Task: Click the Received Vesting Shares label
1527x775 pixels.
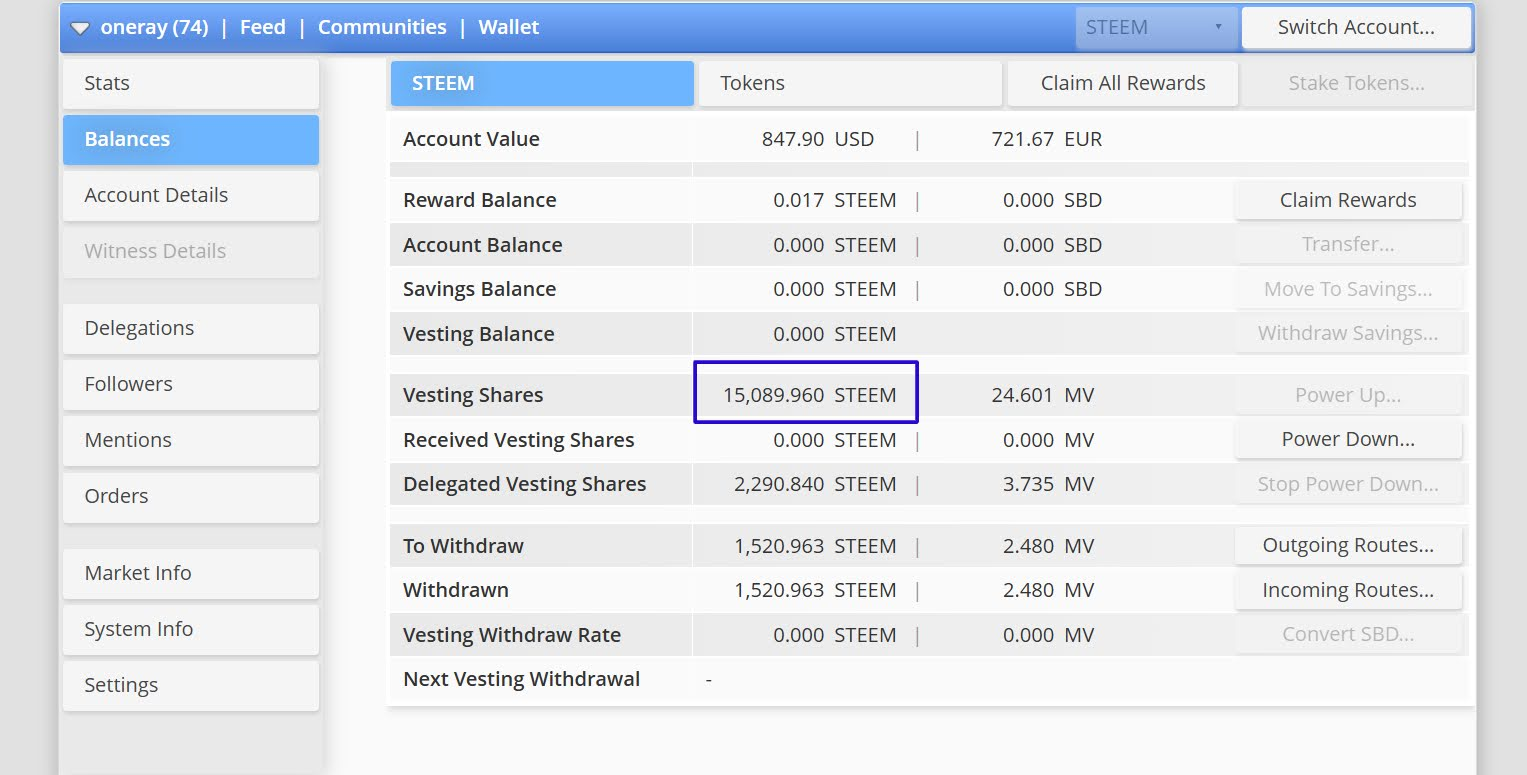Action: pyautogui.click(x=519, y=440)
